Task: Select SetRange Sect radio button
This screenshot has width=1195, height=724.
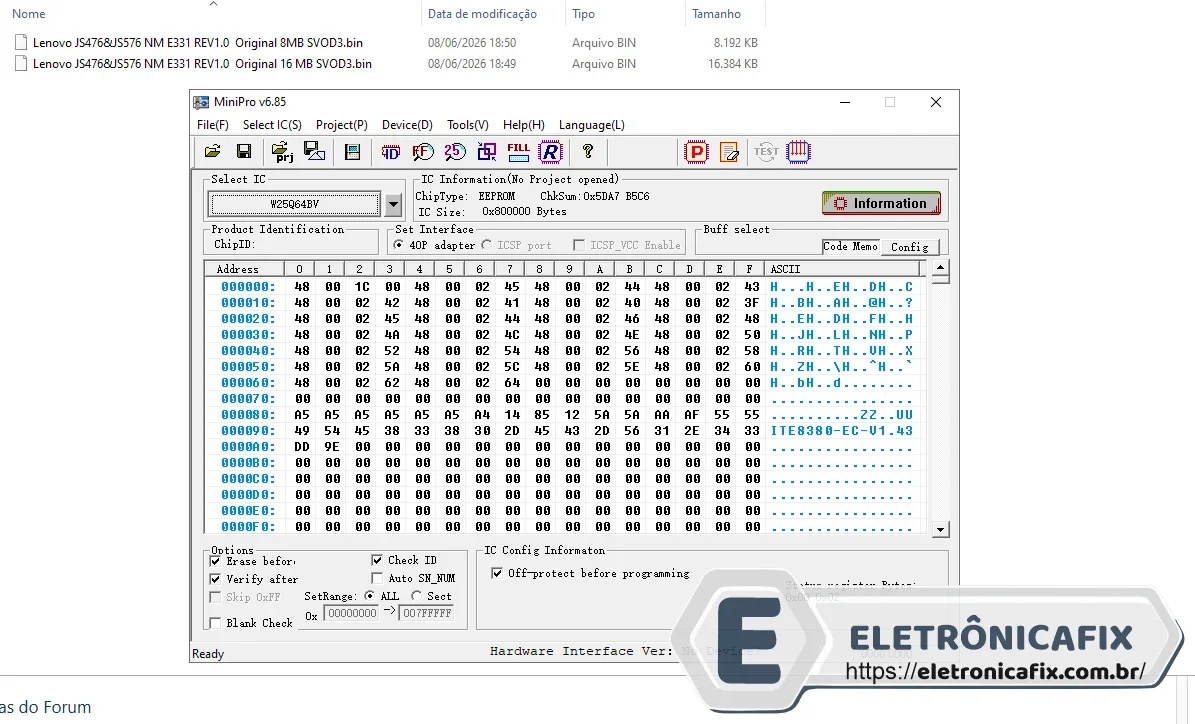Action: (x=416, y=596)
